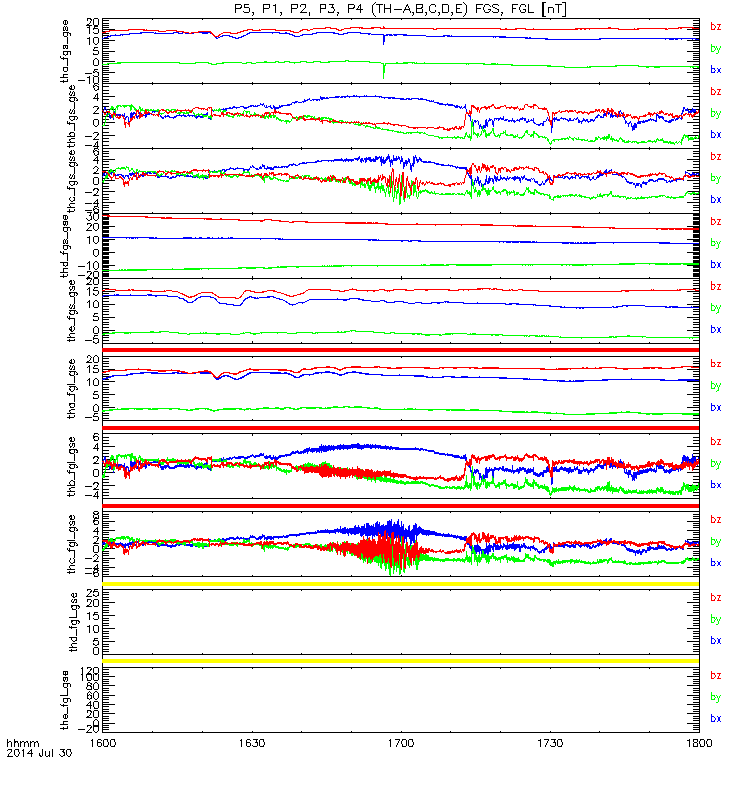Click the red bz legend of tha_fgs_gse panel

pyautogui.click(x=716, y=27)
